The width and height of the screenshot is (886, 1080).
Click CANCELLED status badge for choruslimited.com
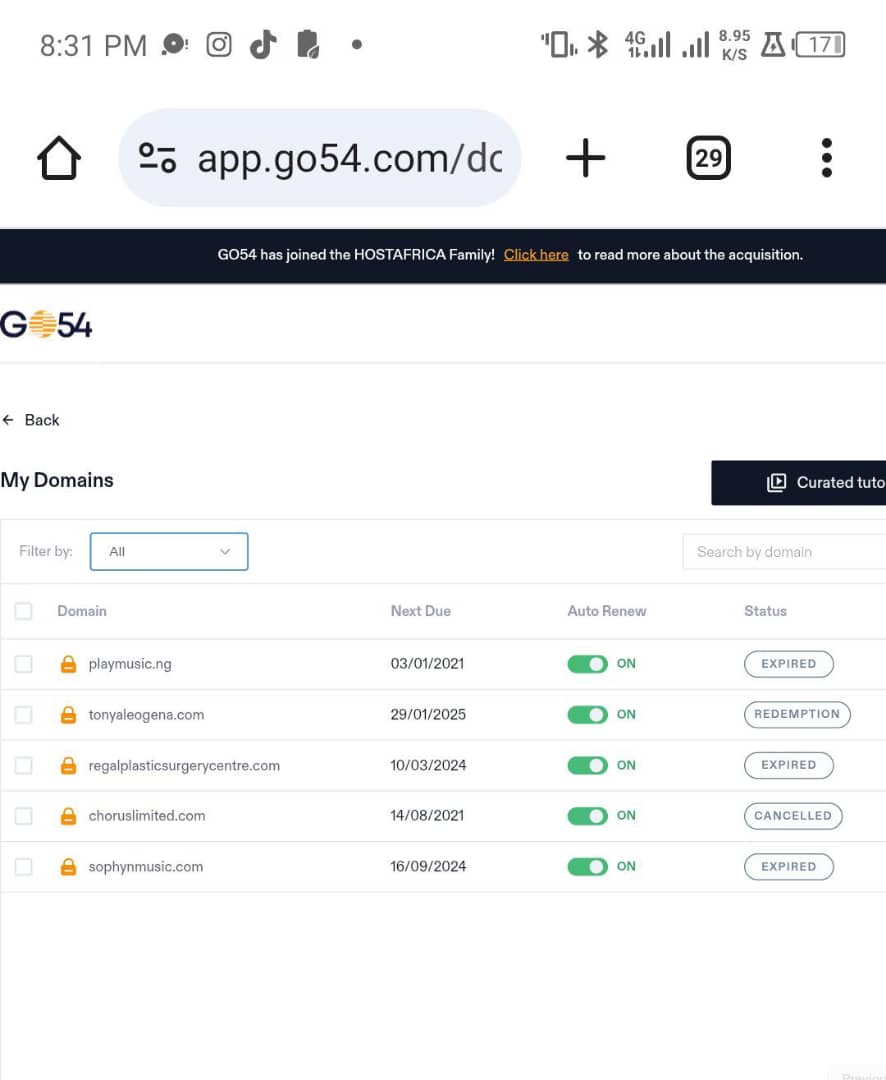(793, 816)
